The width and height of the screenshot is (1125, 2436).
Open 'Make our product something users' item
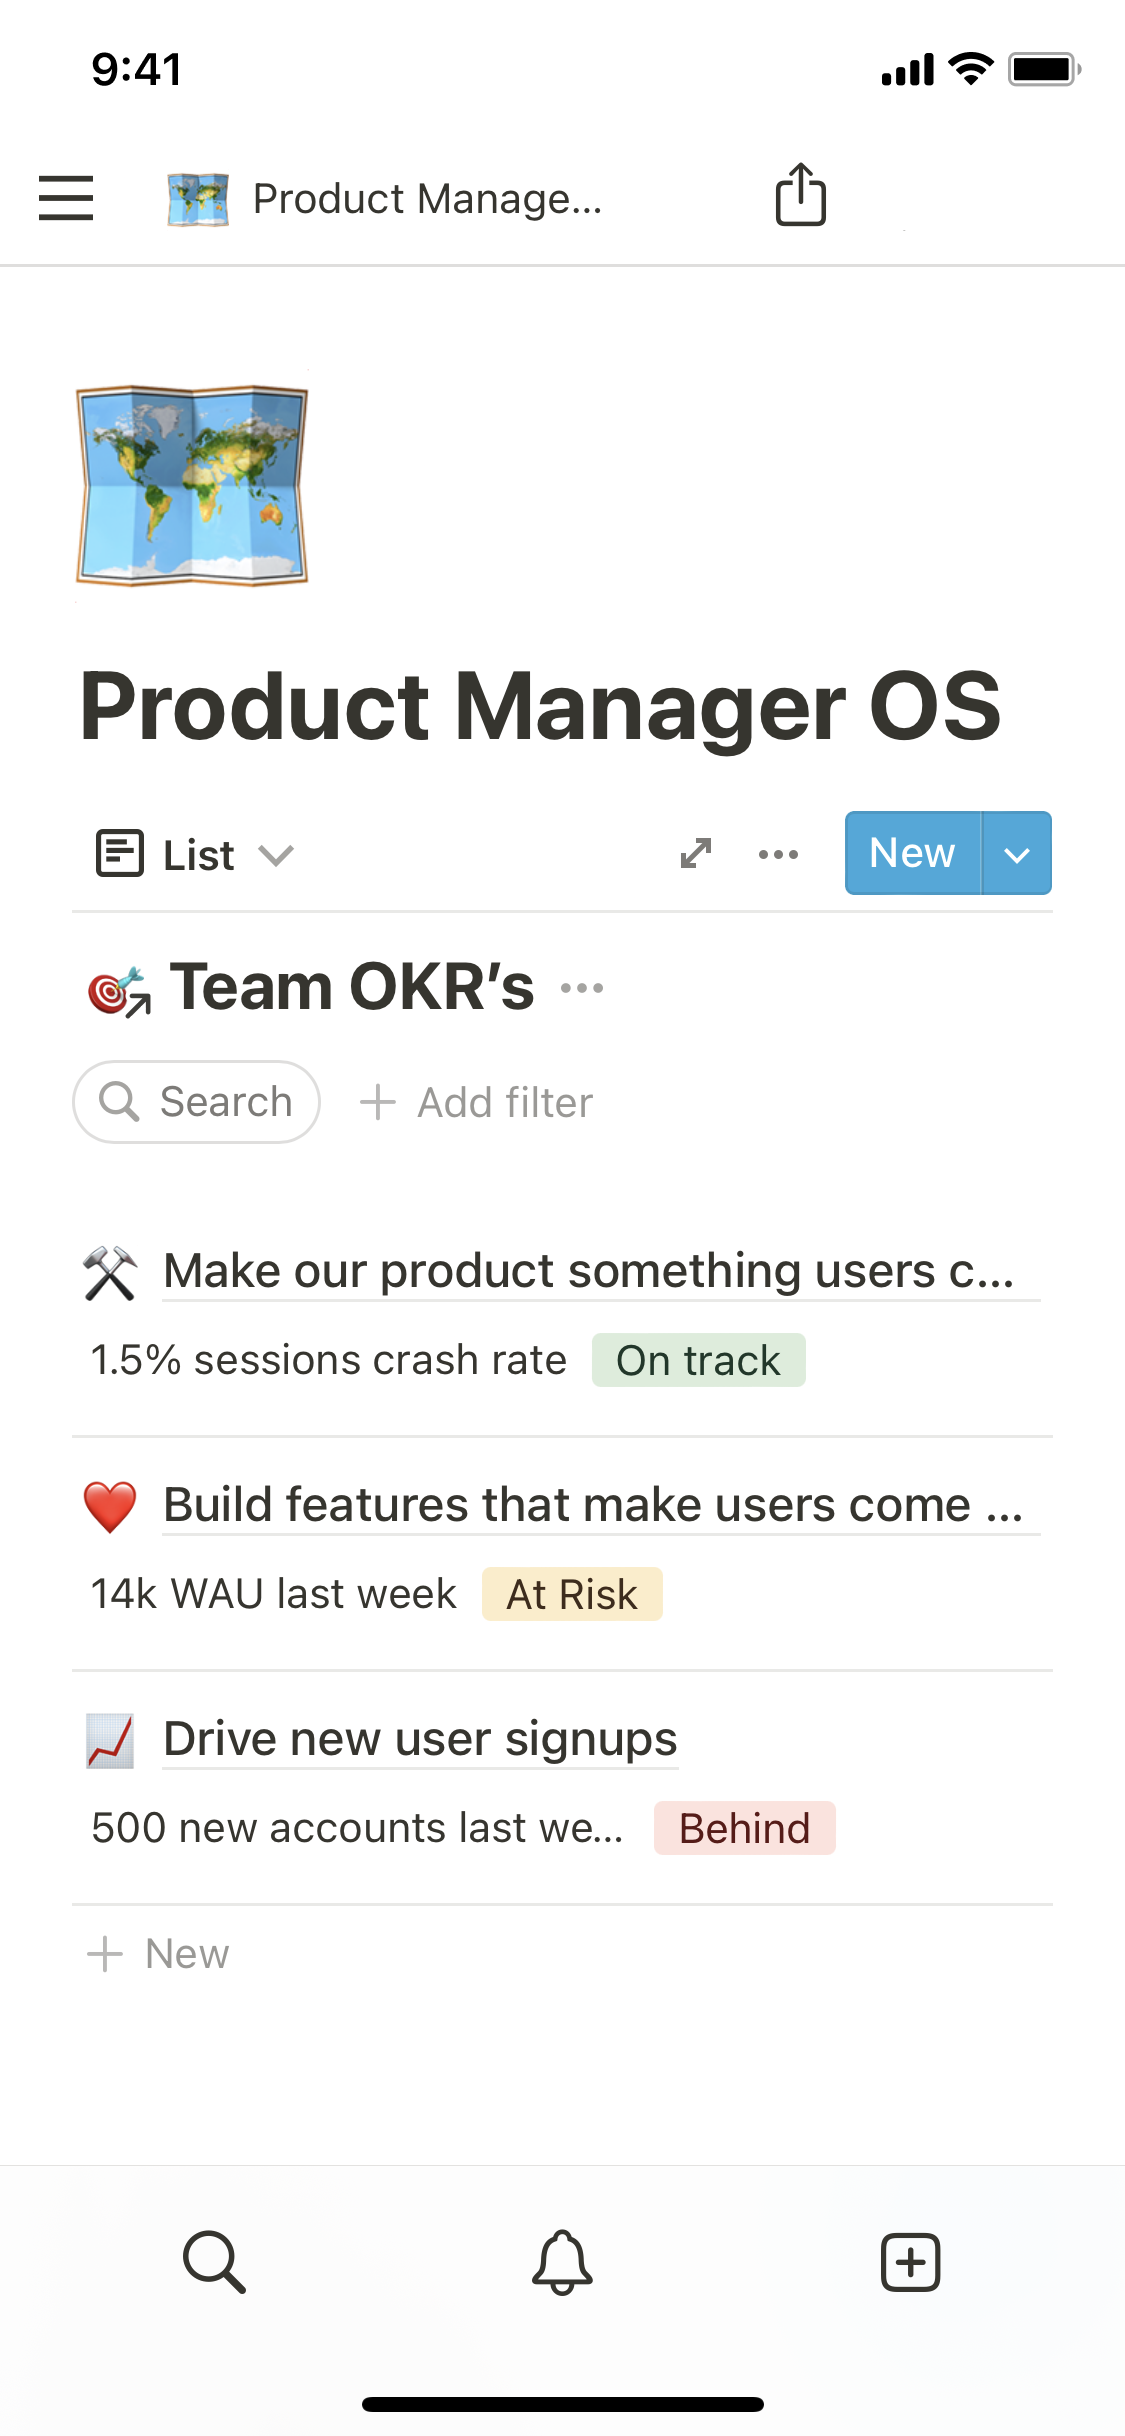pyautogui.click(x=588, y=1272)
